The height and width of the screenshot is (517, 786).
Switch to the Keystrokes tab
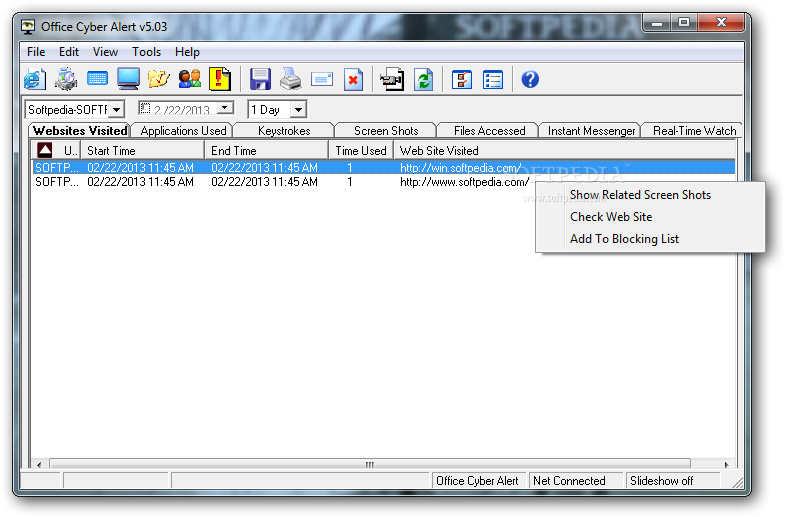284,130
